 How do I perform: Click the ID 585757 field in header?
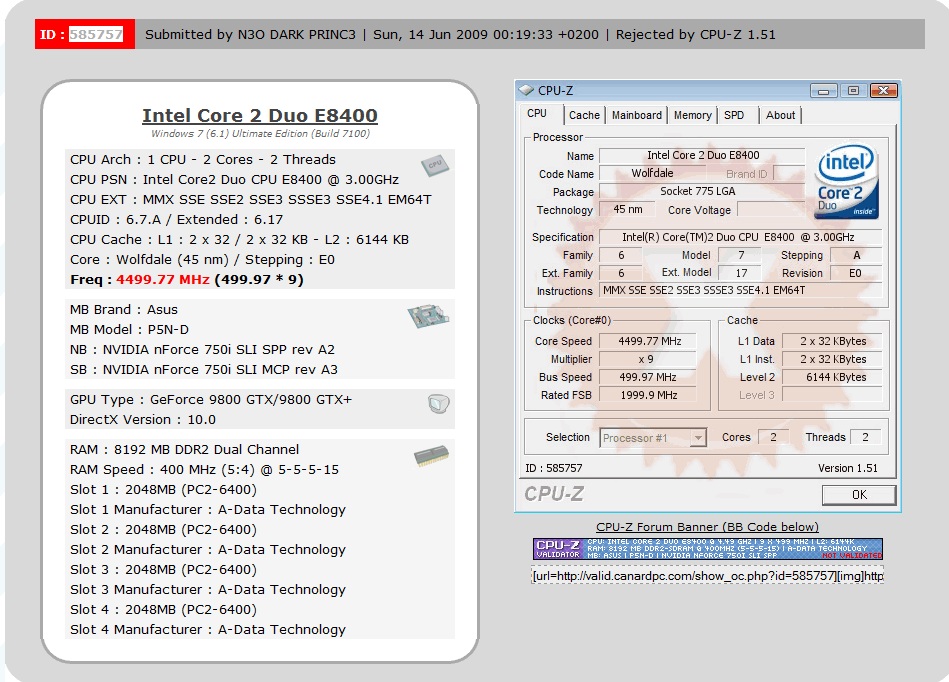(x=96, y=34)
